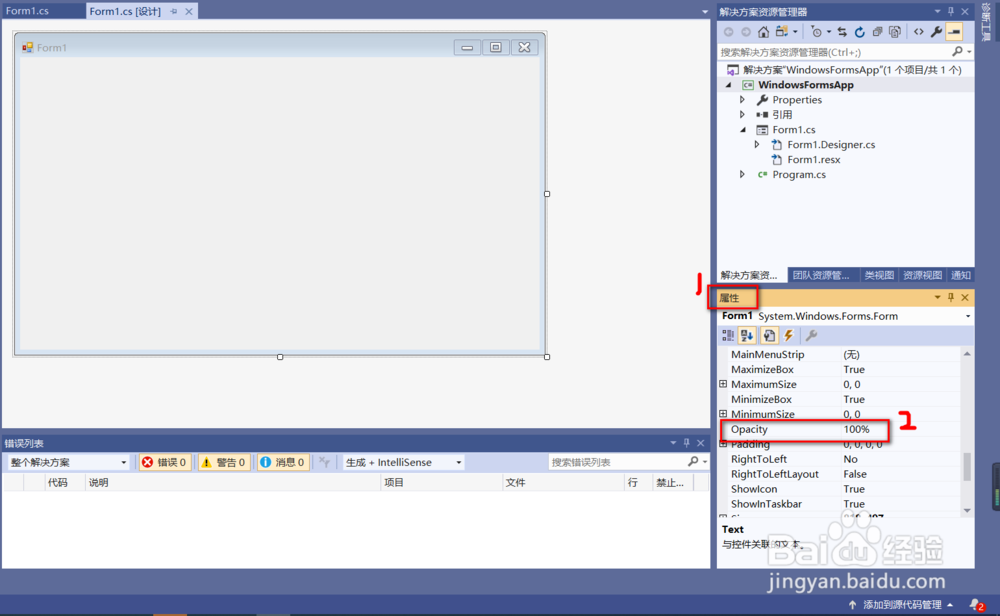Click the pin icon on Form1.cs [设计] tab
Screen dimensions: 1000x616
(173, 11)
